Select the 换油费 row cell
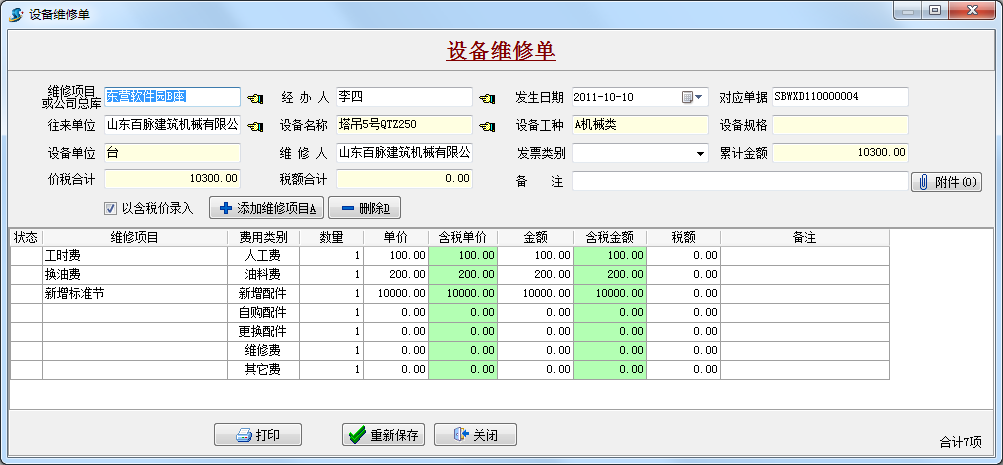Image resolution: width=1003 pixels, height=465 pixels. click(x=135, y=274)
